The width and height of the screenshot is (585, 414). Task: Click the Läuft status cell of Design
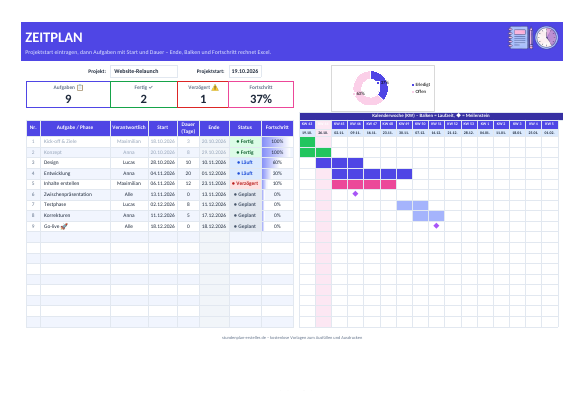(245, 163)
